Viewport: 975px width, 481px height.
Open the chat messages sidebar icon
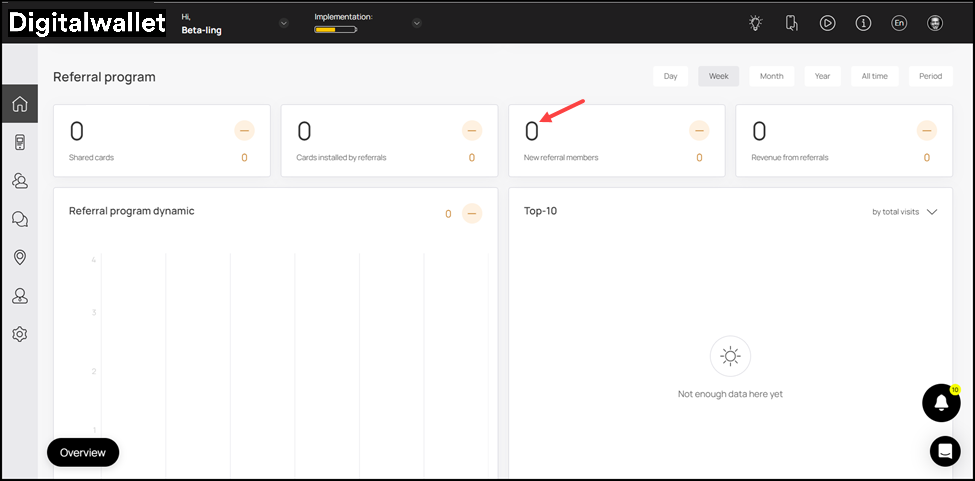19,219
